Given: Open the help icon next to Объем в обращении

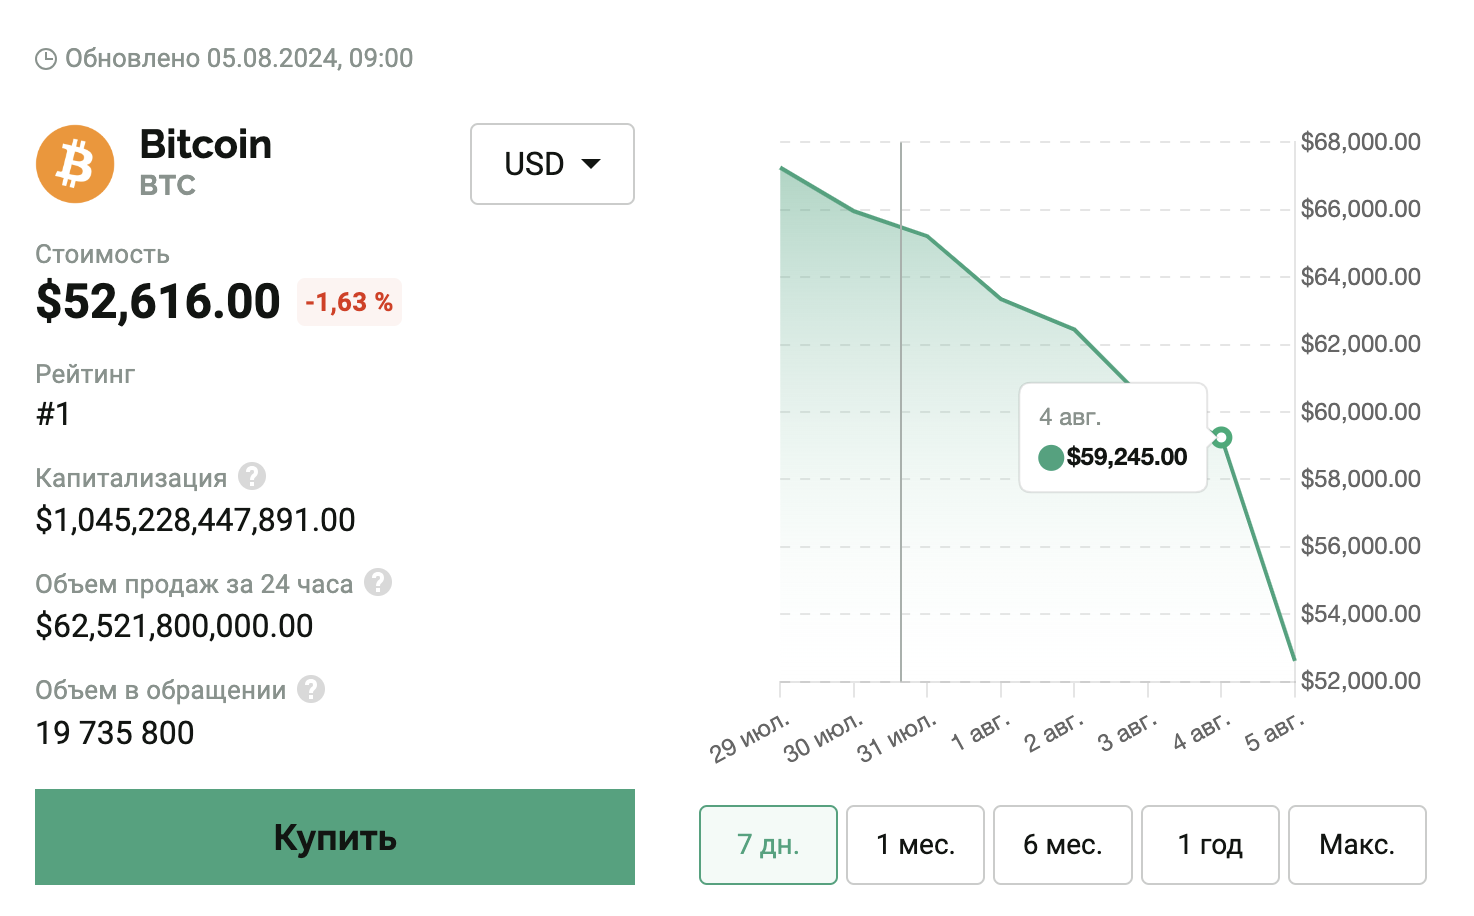Looking at the screenshot, I should (311, 689).
